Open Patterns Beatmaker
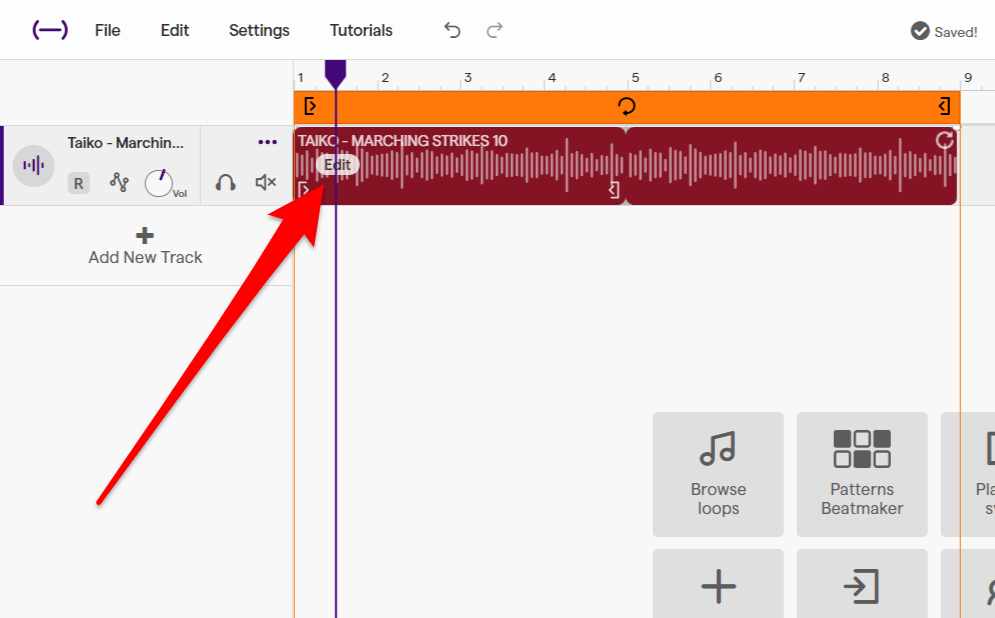The width and height of the screenshot is (995, 618). click(862, 475)
